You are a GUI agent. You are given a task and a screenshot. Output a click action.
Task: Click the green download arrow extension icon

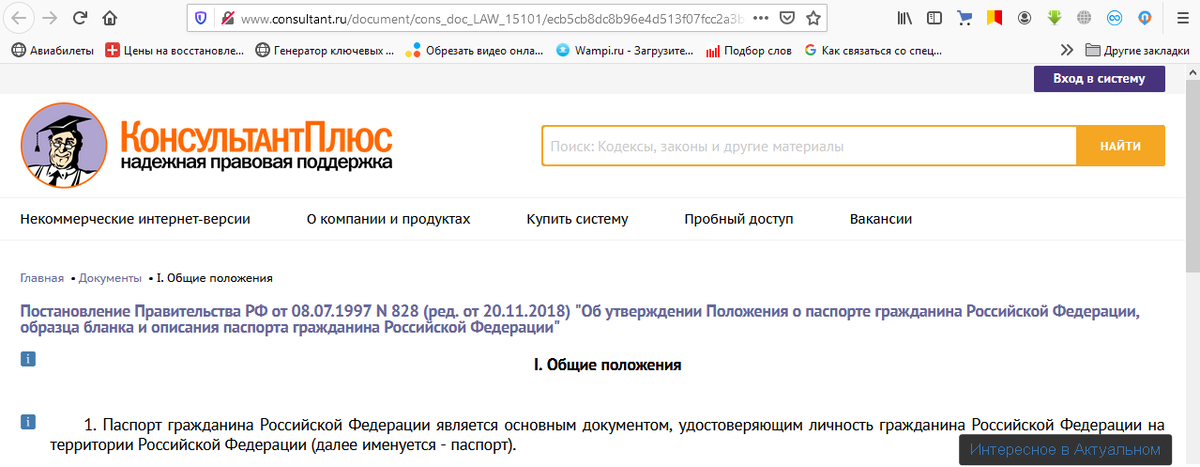coord(1054,17)
